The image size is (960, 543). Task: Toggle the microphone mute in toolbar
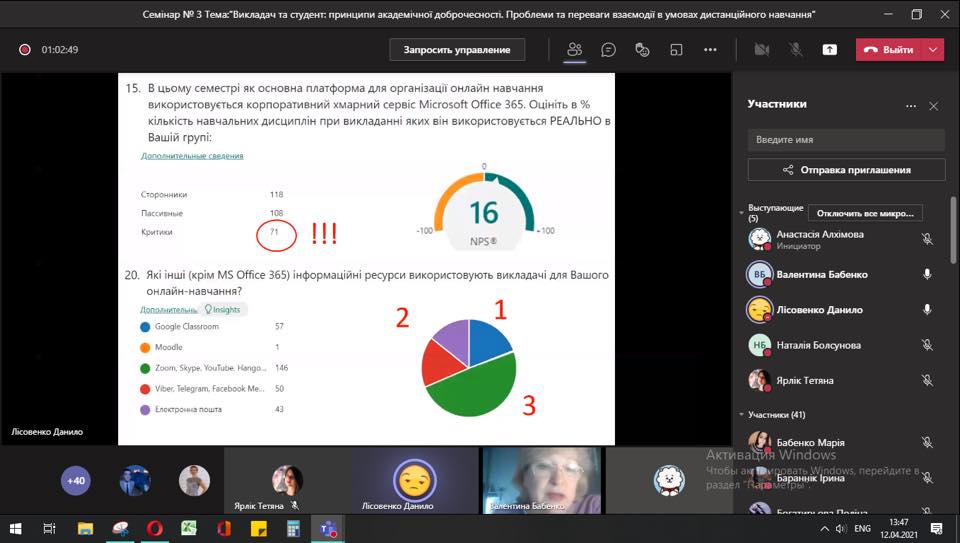pyautogui.click(x=796, y=50)
